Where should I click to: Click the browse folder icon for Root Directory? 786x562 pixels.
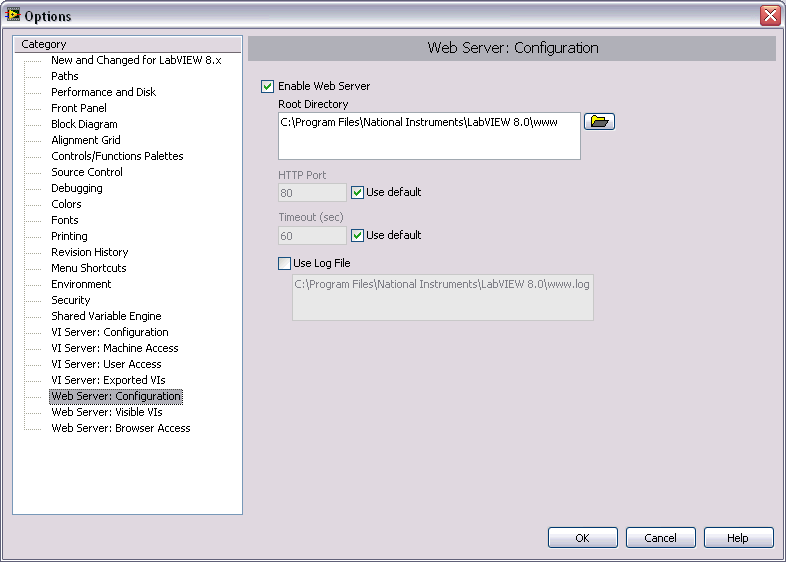(600, 121)
